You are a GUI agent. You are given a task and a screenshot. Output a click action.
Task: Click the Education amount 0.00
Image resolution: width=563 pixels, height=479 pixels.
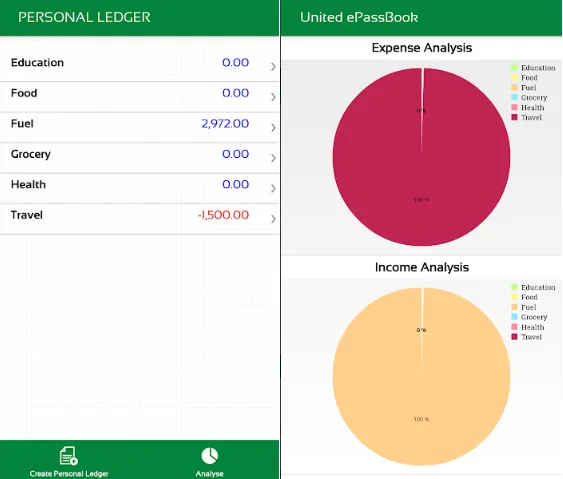[x=236, y=62]
